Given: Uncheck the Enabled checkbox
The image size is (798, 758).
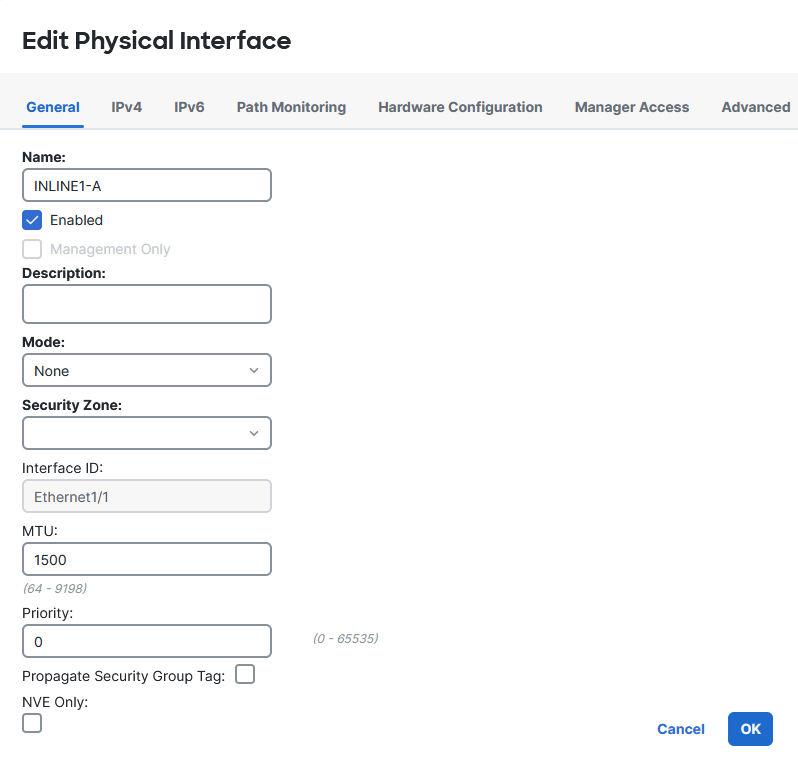Looking at the screenshot, I should pyautogui.click(x=32, y=220).
